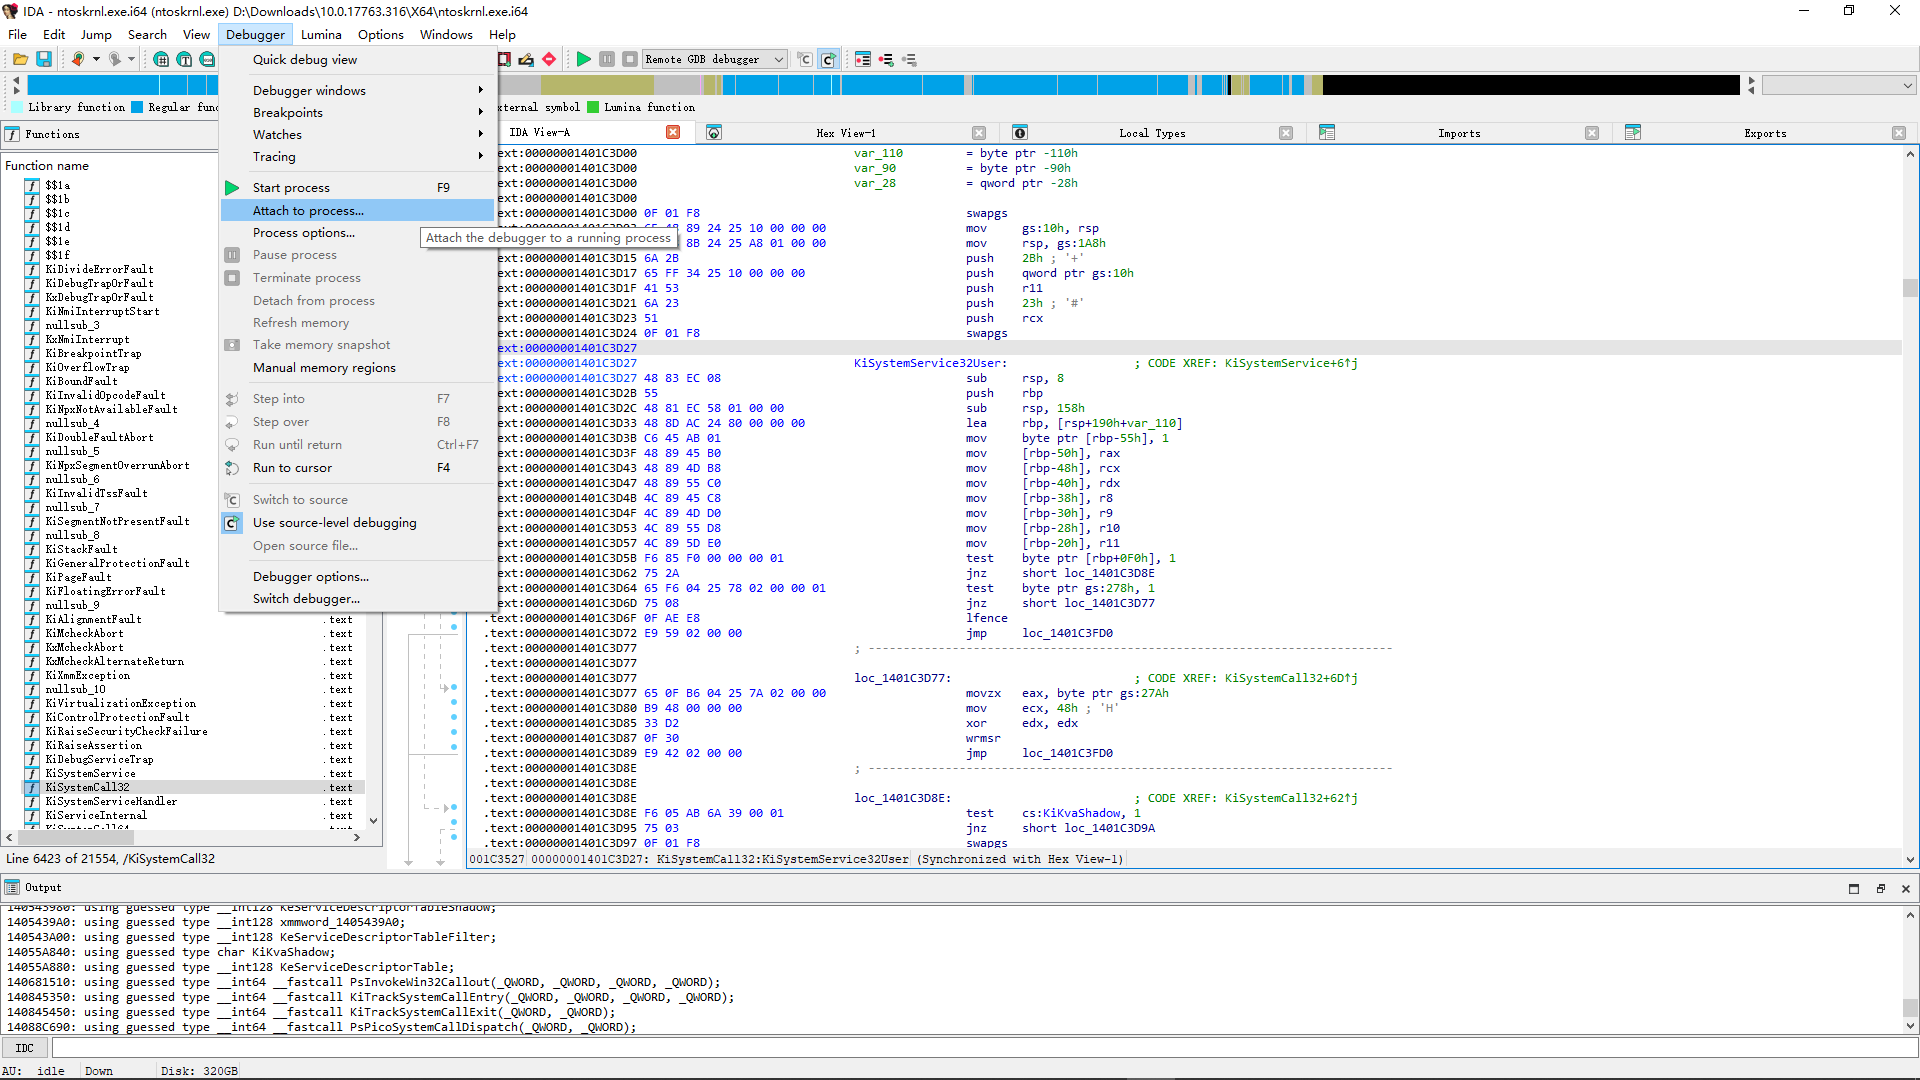Click the Save database icon
Image resolution: width=1920 pixels, height=1080 pixels.
(x=44, y=60)
